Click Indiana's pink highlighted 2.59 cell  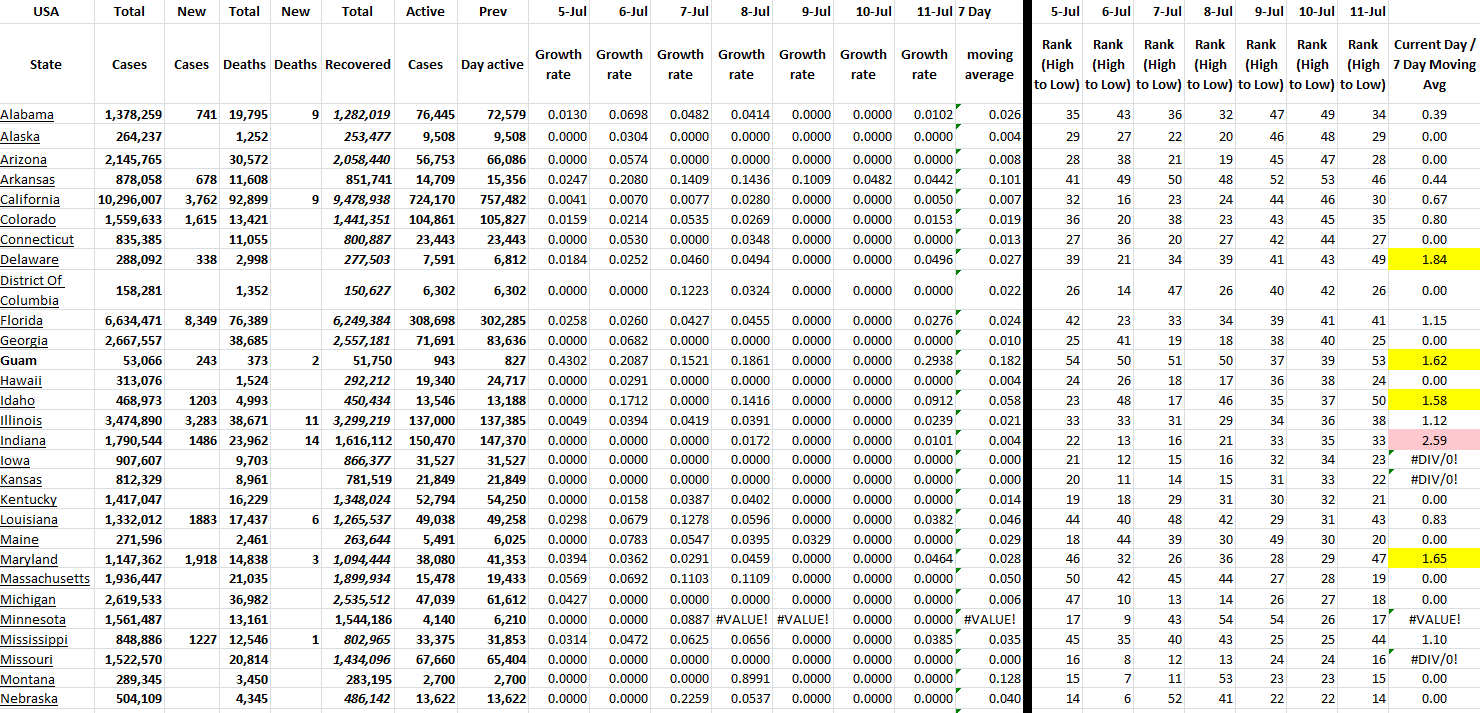(1433, 441)
